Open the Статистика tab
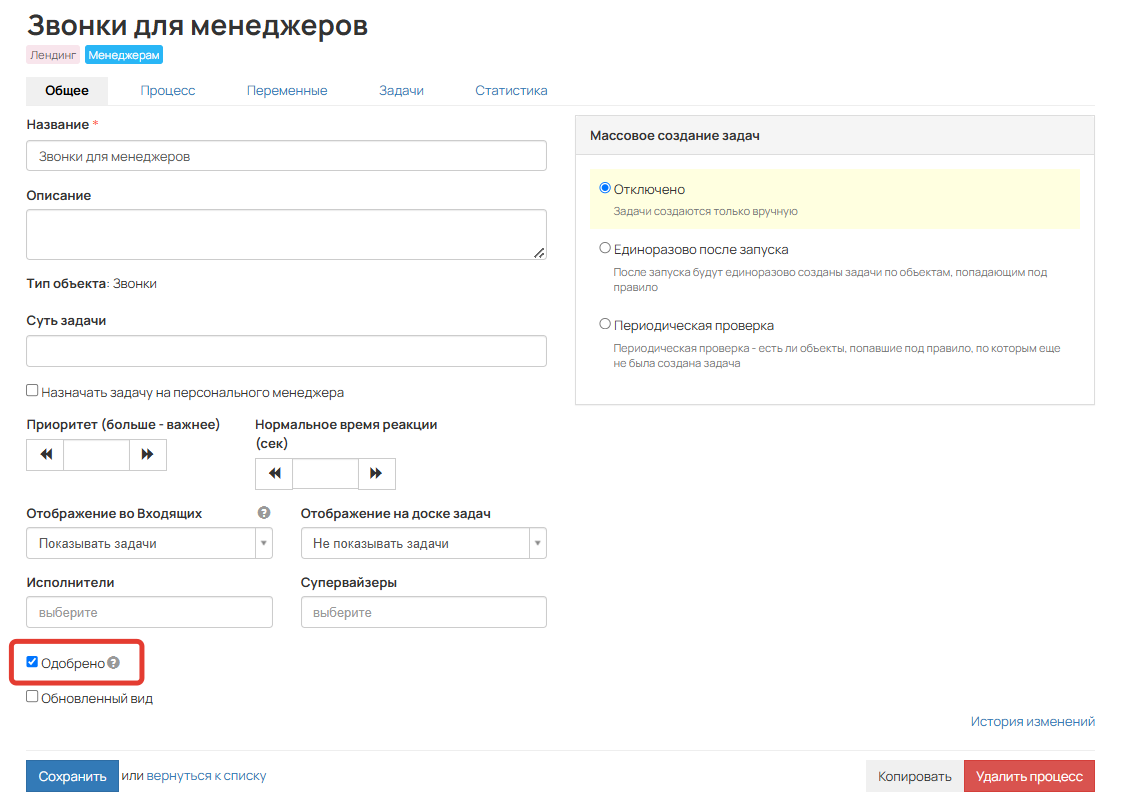The image size is (1129, 812). click(511, 90)
